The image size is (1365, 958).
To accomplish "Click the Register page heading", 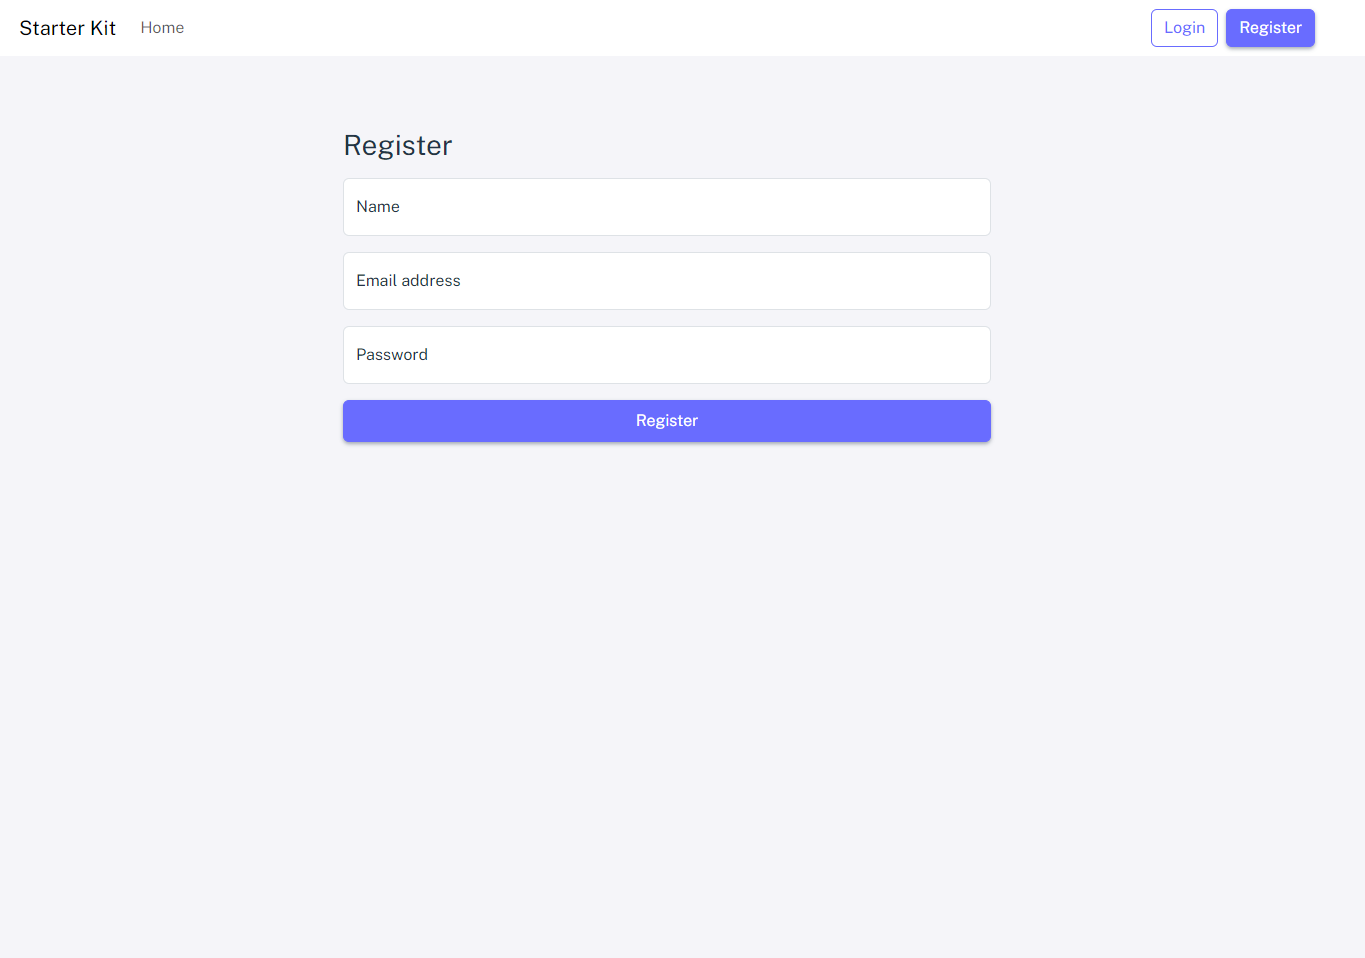I will coord(398,146).
